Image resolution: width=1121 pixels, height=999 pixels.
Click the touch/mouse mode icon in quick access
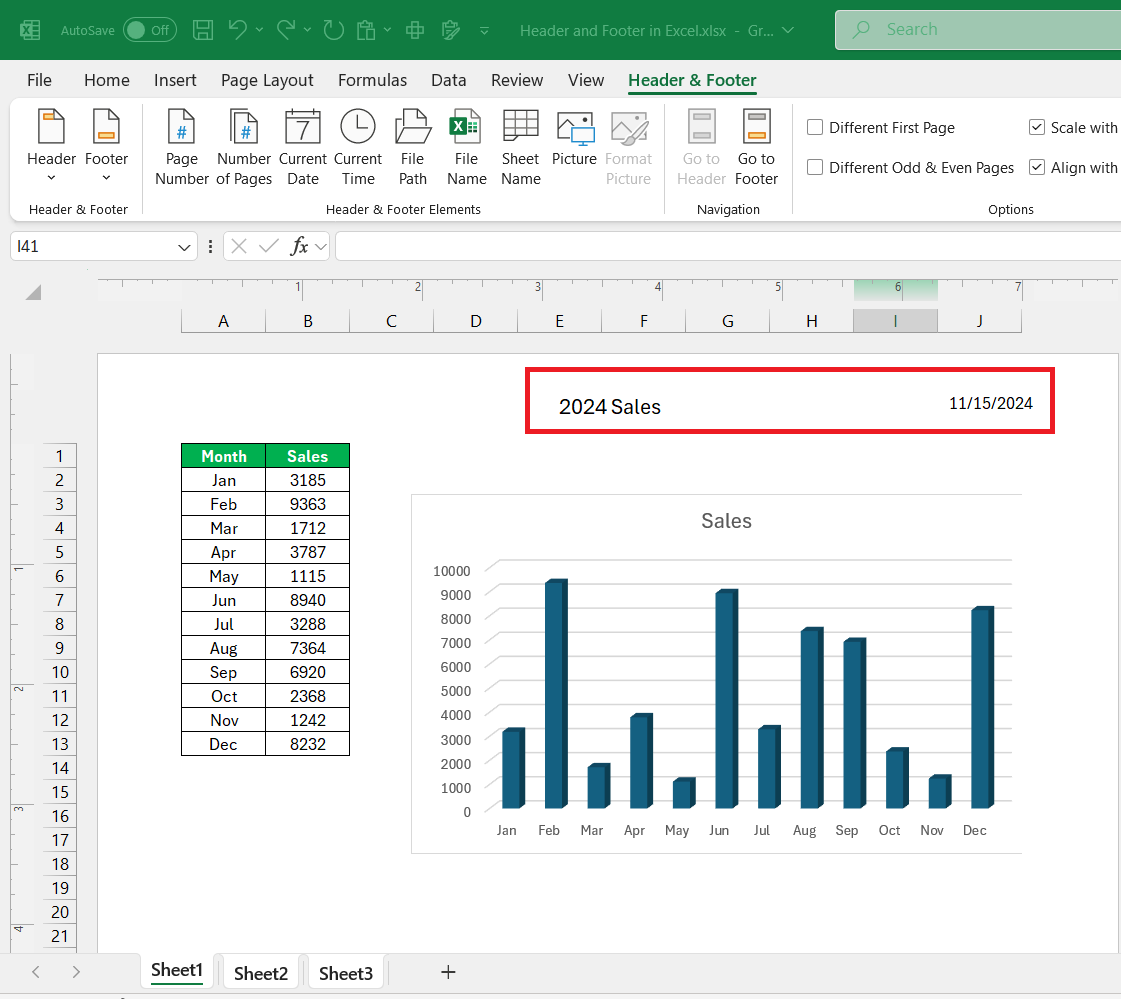[415, 30]
